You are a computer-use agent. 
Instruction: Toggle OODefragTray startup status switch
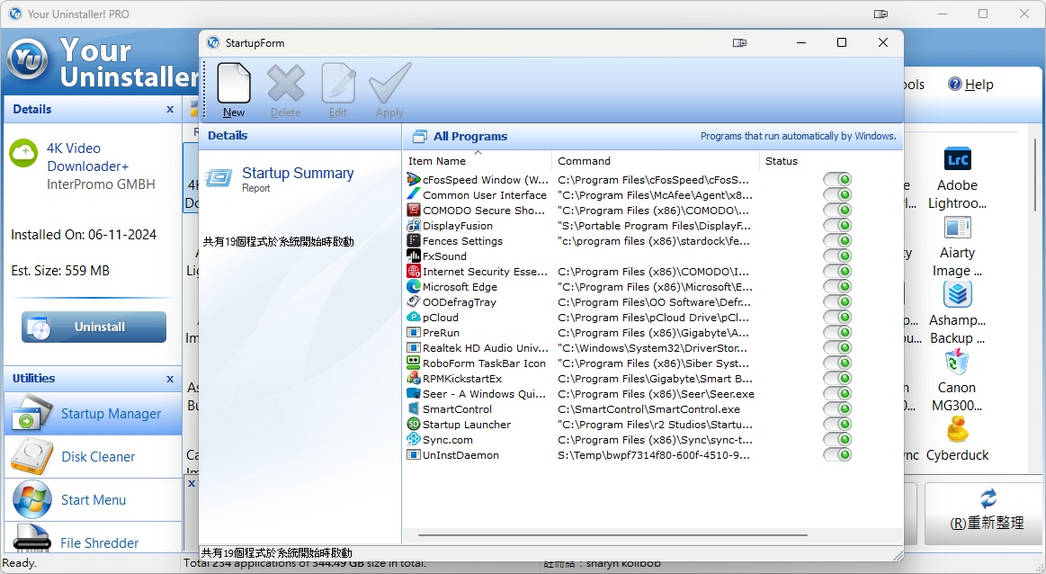click(837, 302)
